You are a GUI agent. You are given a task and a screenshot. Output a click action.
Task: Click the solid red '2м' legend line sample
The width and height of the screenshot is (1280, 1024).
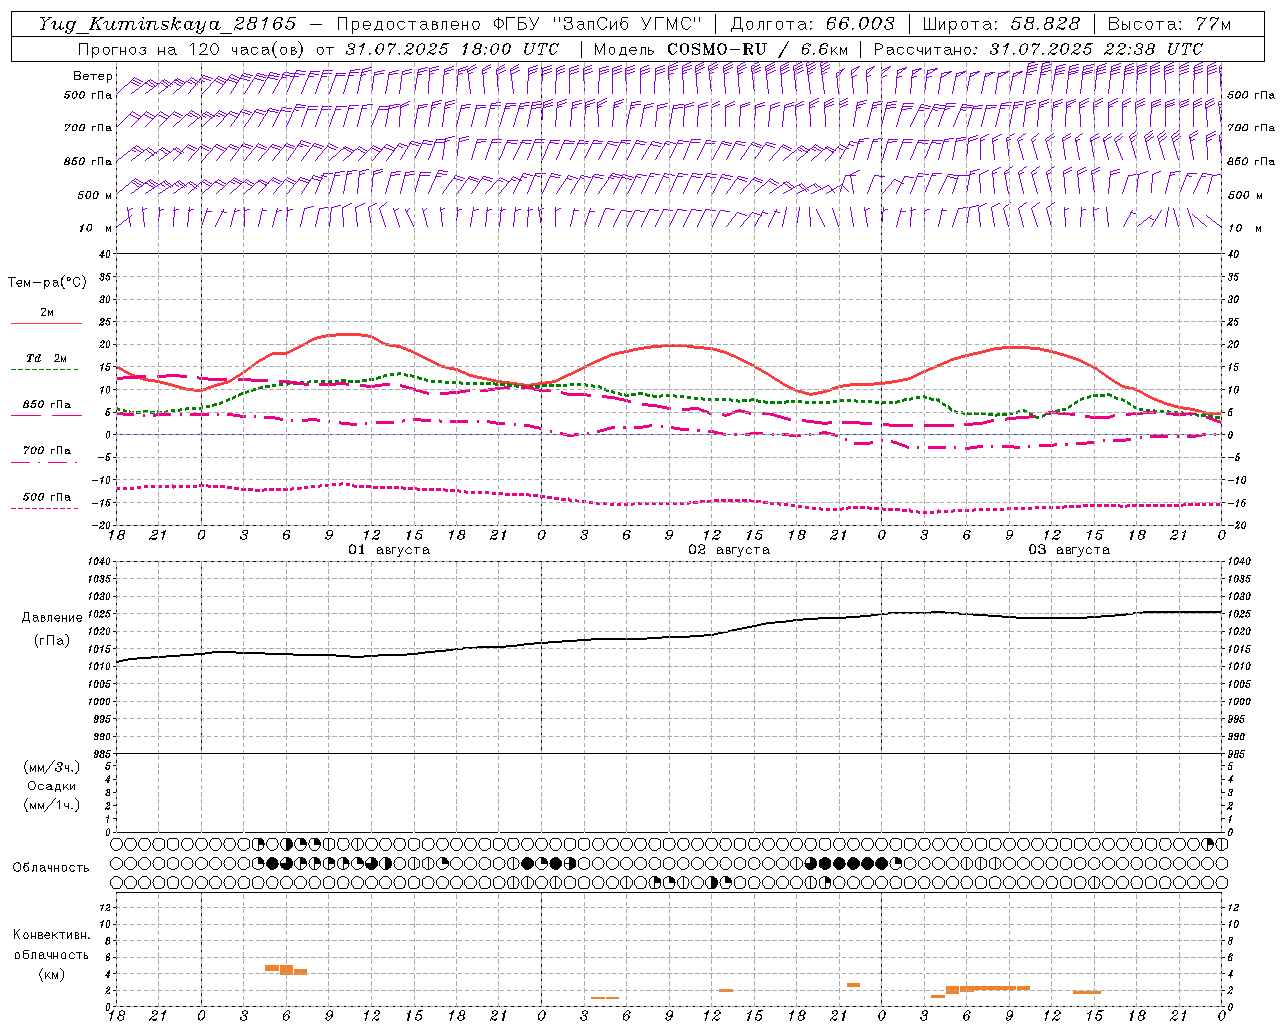point(46,324)
